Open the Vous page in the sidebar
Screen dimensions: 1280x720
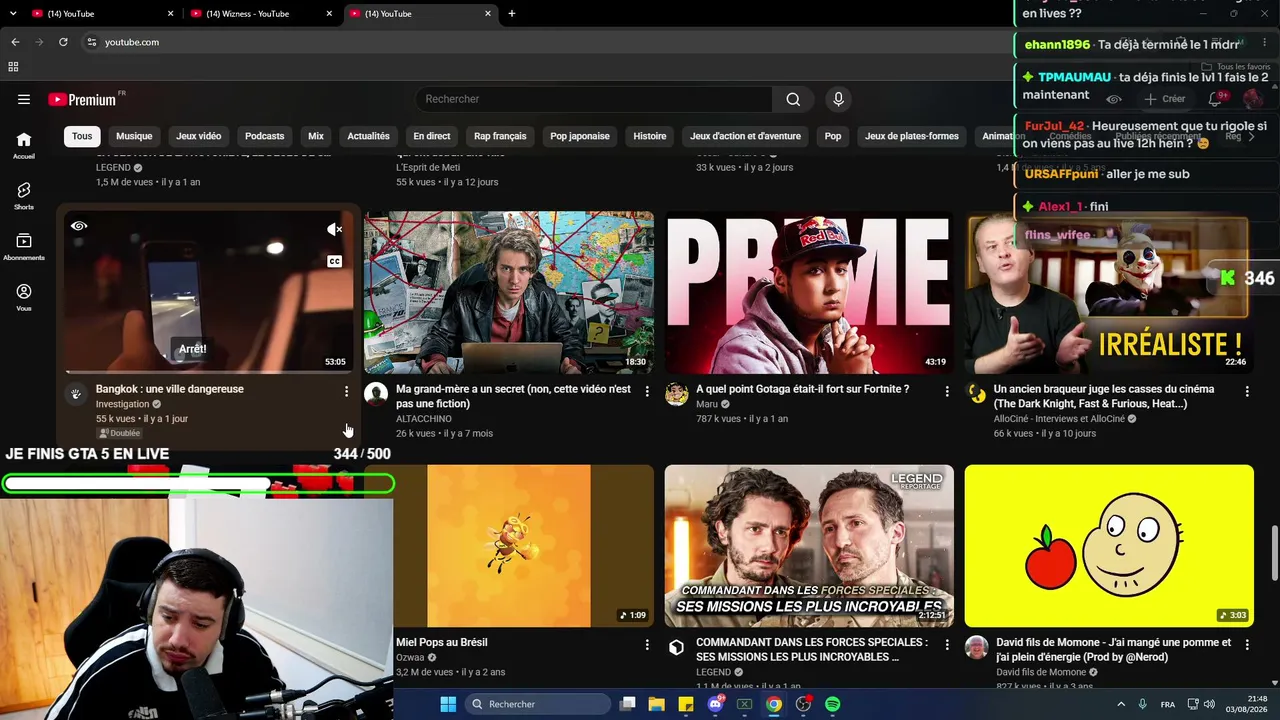[24, 297]
